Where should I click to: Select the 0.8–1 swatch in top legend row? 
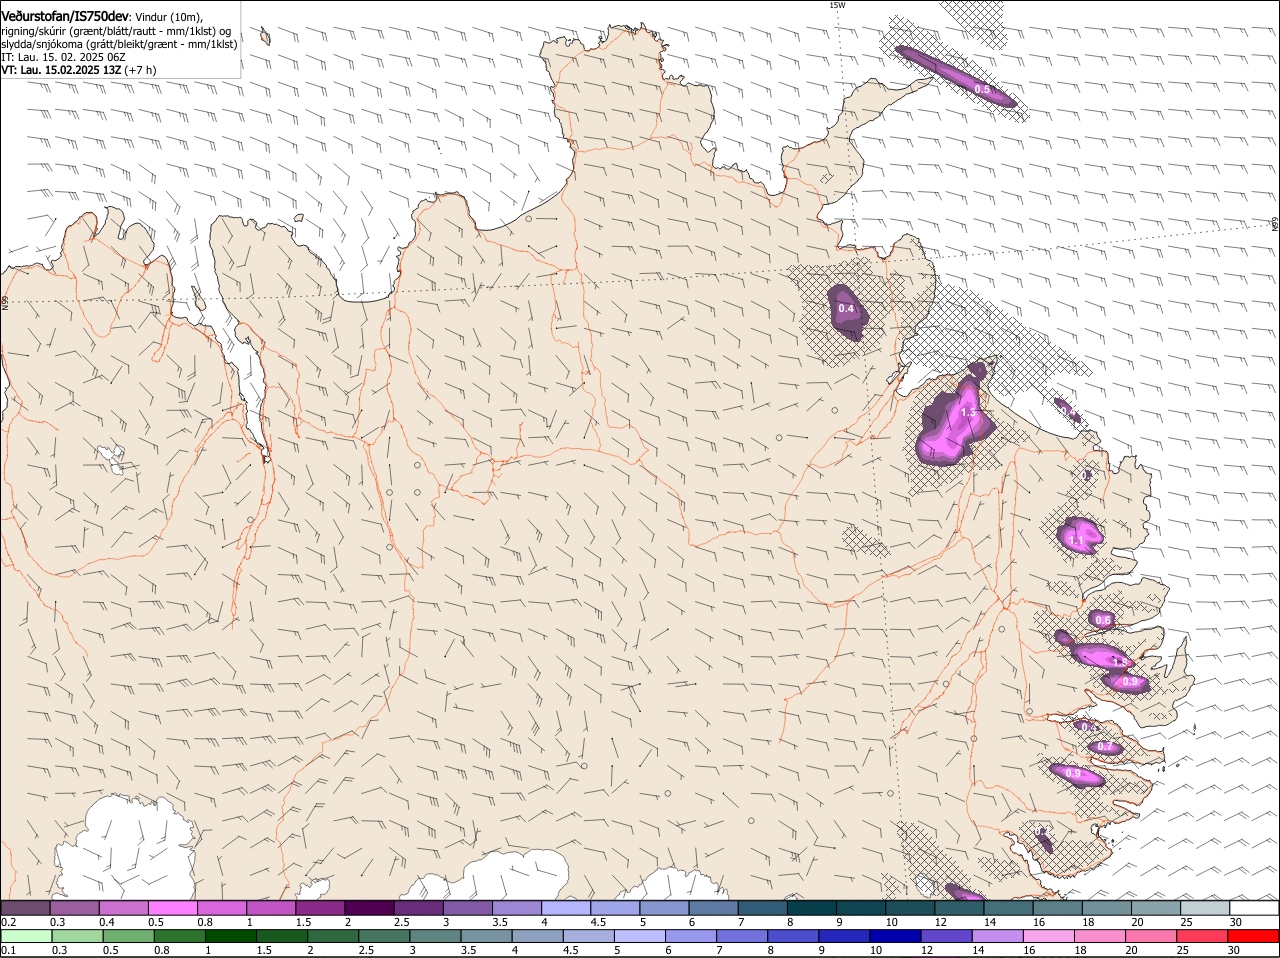coord(222,907)
